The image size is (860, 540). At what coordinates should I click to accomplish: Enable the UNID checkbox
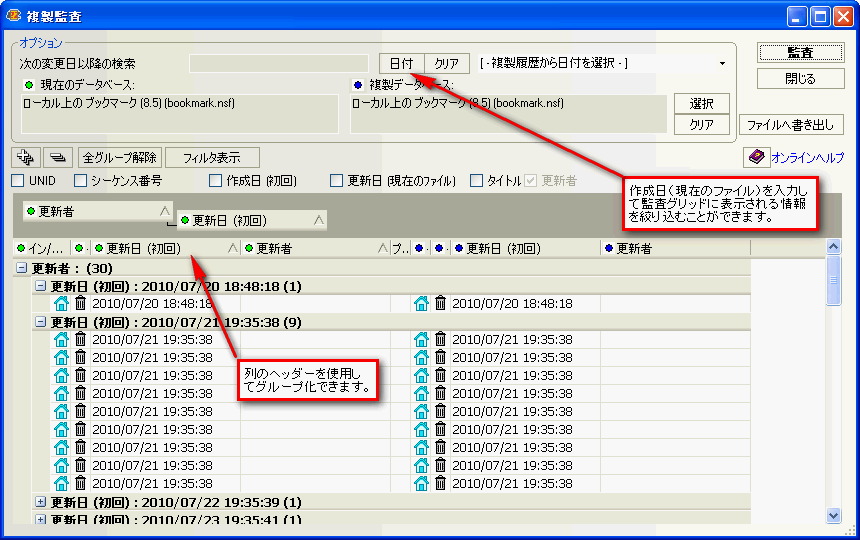coord(18,181)
